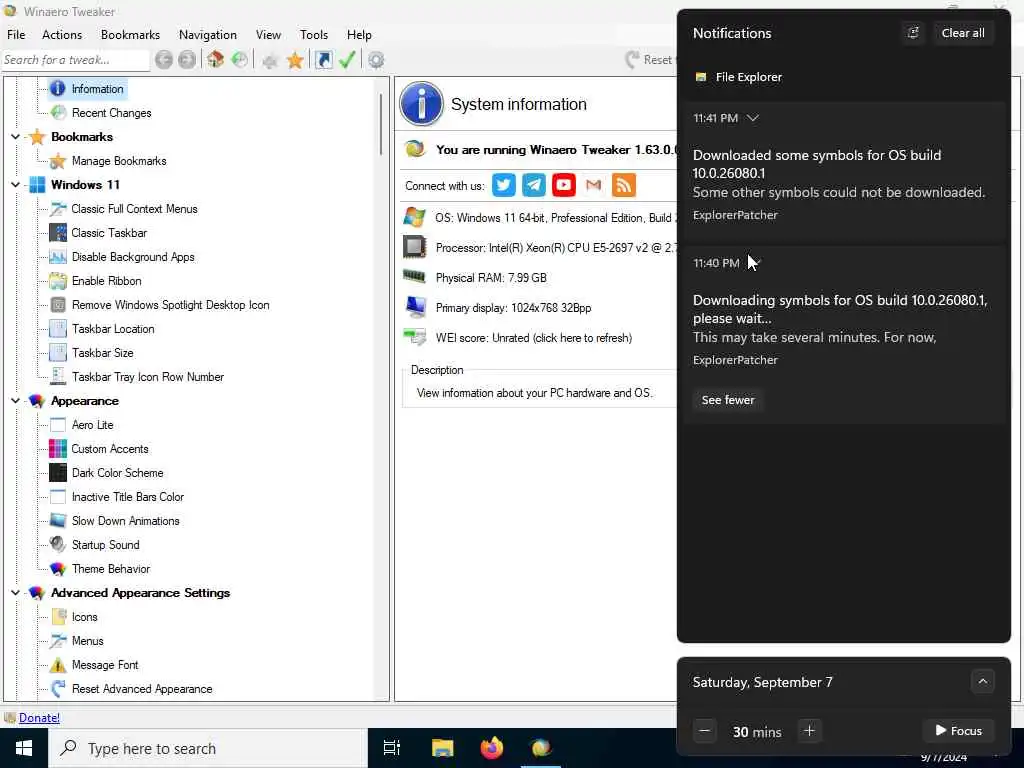Click the Search for a tweak field
1024x768 pixels.
coord(75,60)
